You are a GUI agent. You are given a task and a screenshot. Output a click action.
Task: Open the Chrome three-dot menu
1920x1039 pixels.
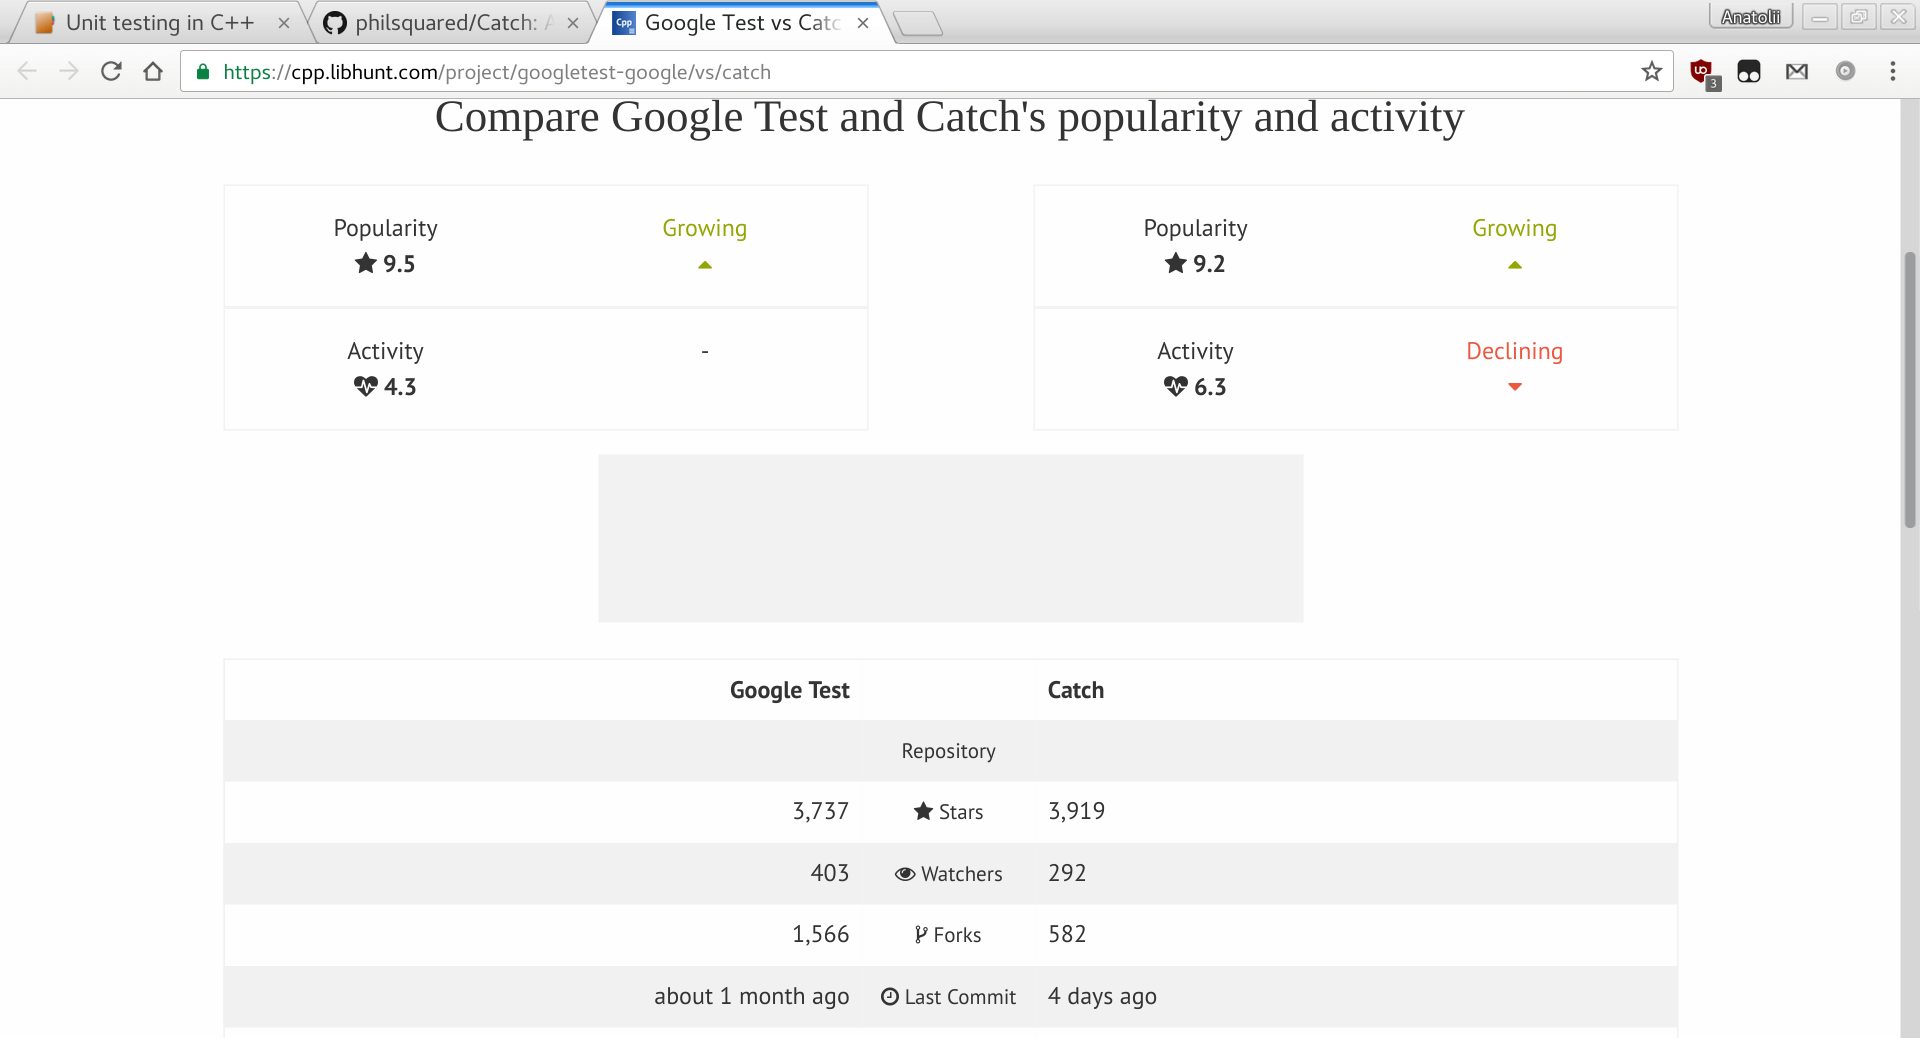1892,71
